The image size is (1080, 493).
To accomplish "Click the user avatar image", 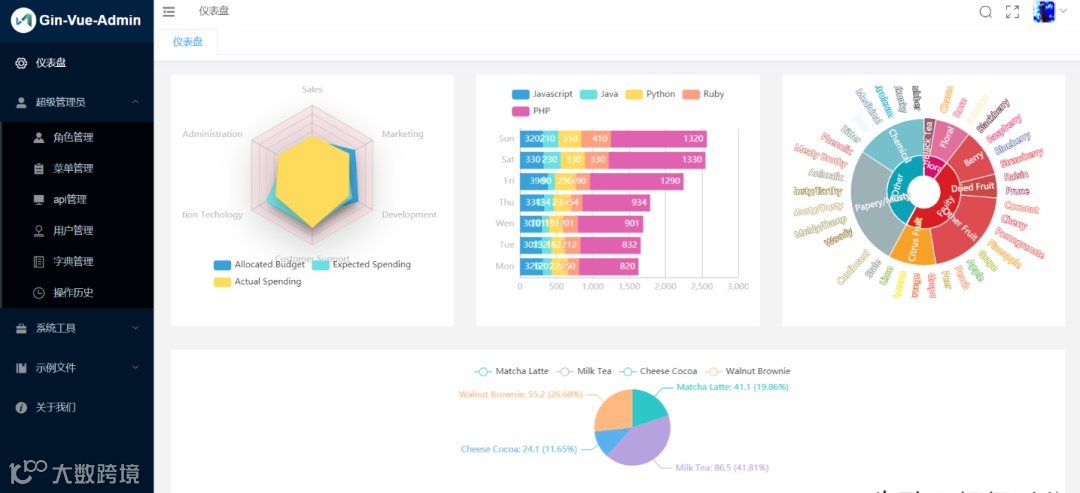I will point(1044,12).
